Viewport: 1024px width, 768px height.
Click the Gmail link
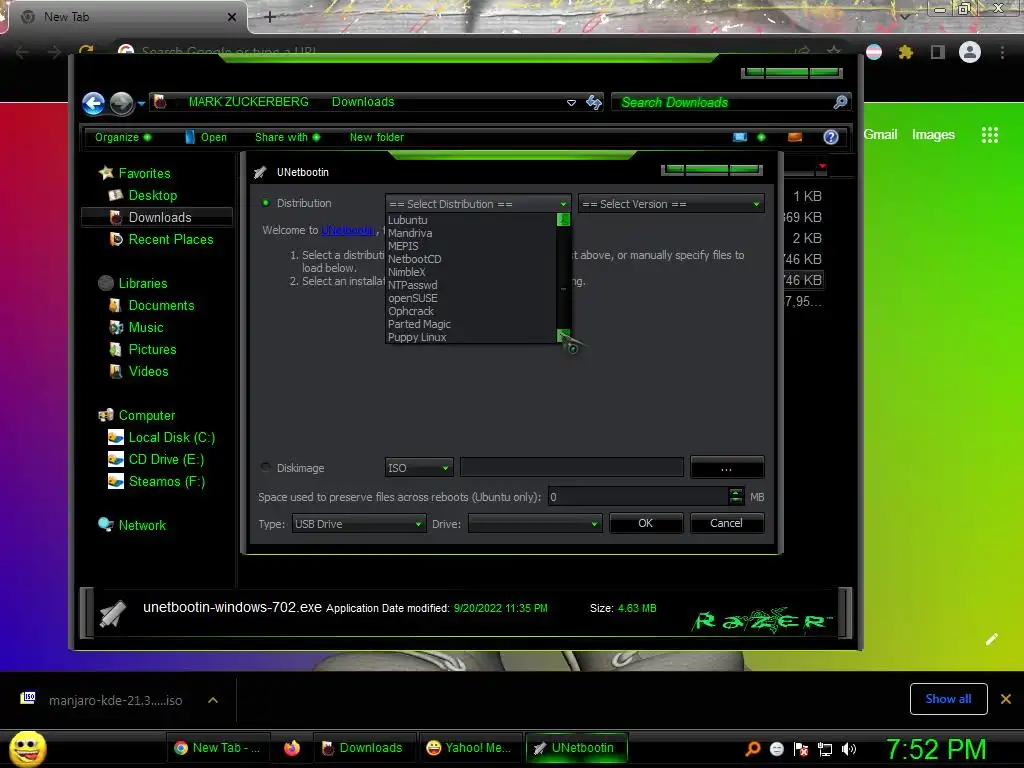pos(880,135)
